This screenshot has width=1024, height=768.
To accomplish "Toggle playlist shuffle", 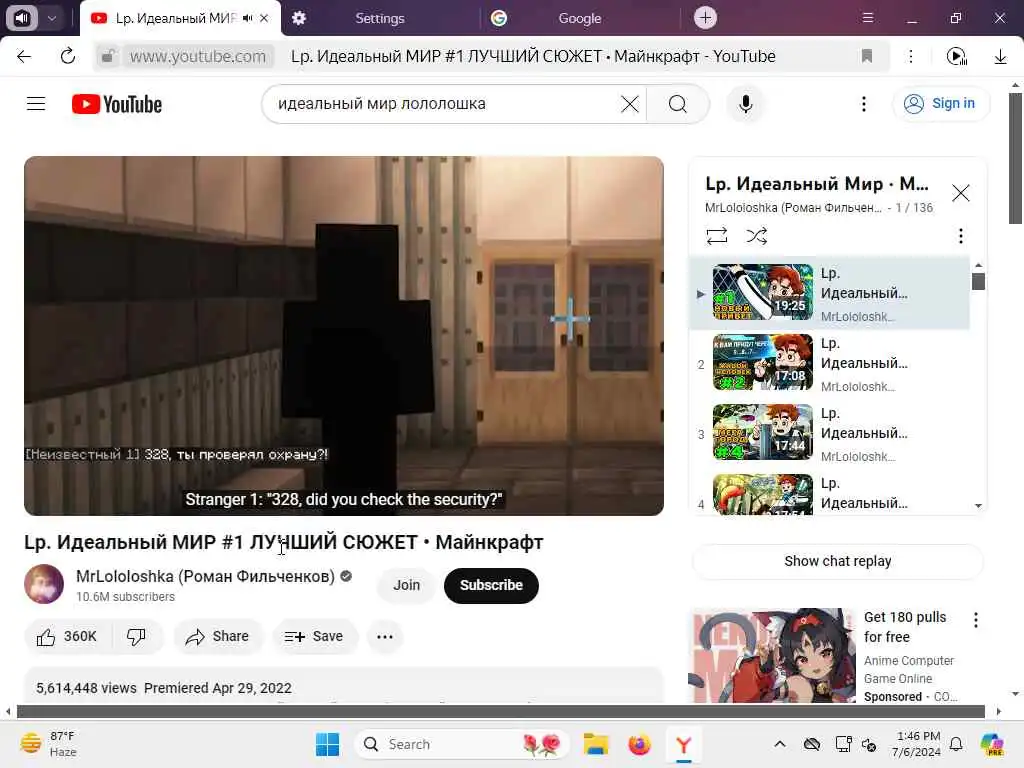I will click(x=756, y=235).
